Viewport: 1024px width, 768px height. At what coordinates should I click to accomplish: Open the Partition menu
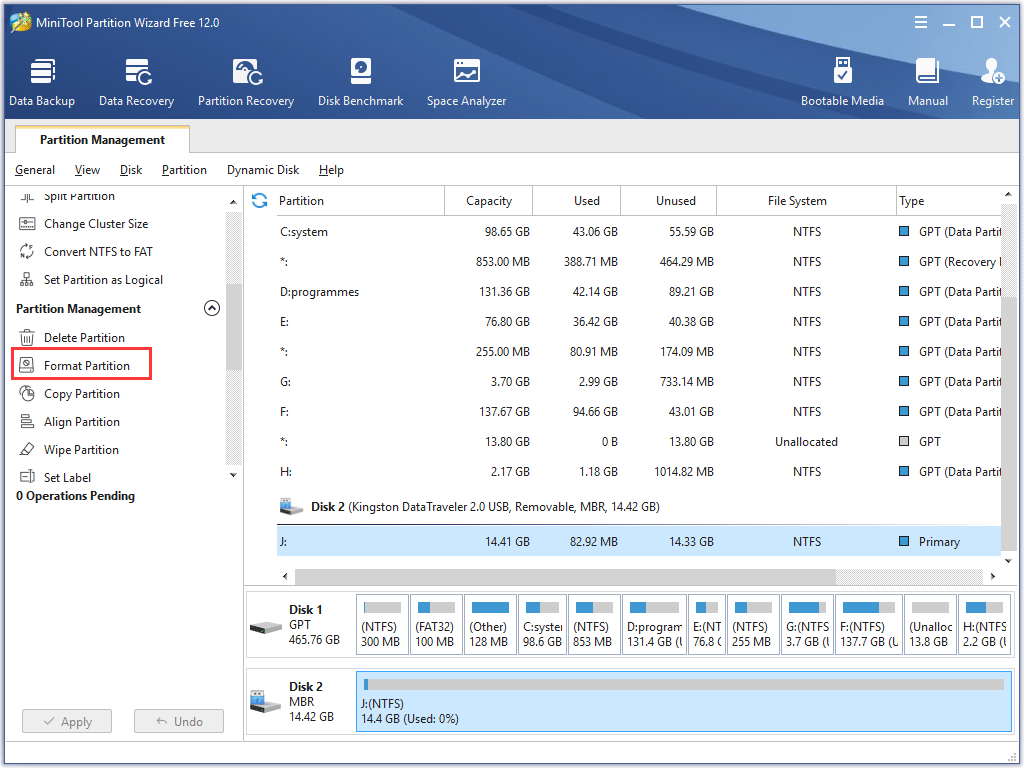point(184,170)
